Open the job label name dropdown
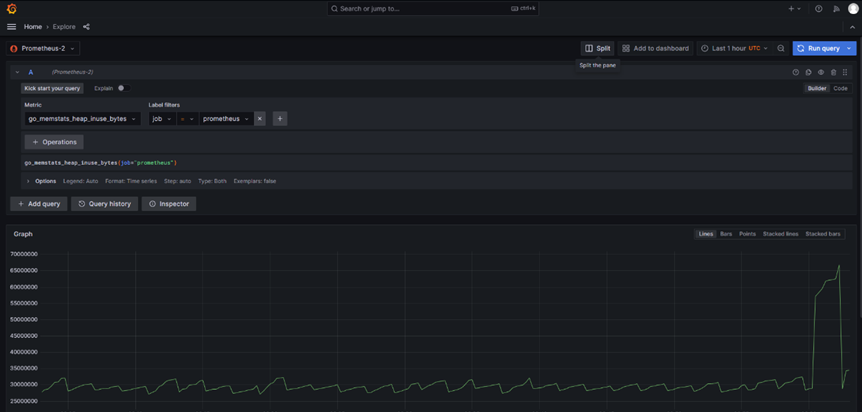Image resolution: width=862 pixels, height=412 pixels. point(162,119)
